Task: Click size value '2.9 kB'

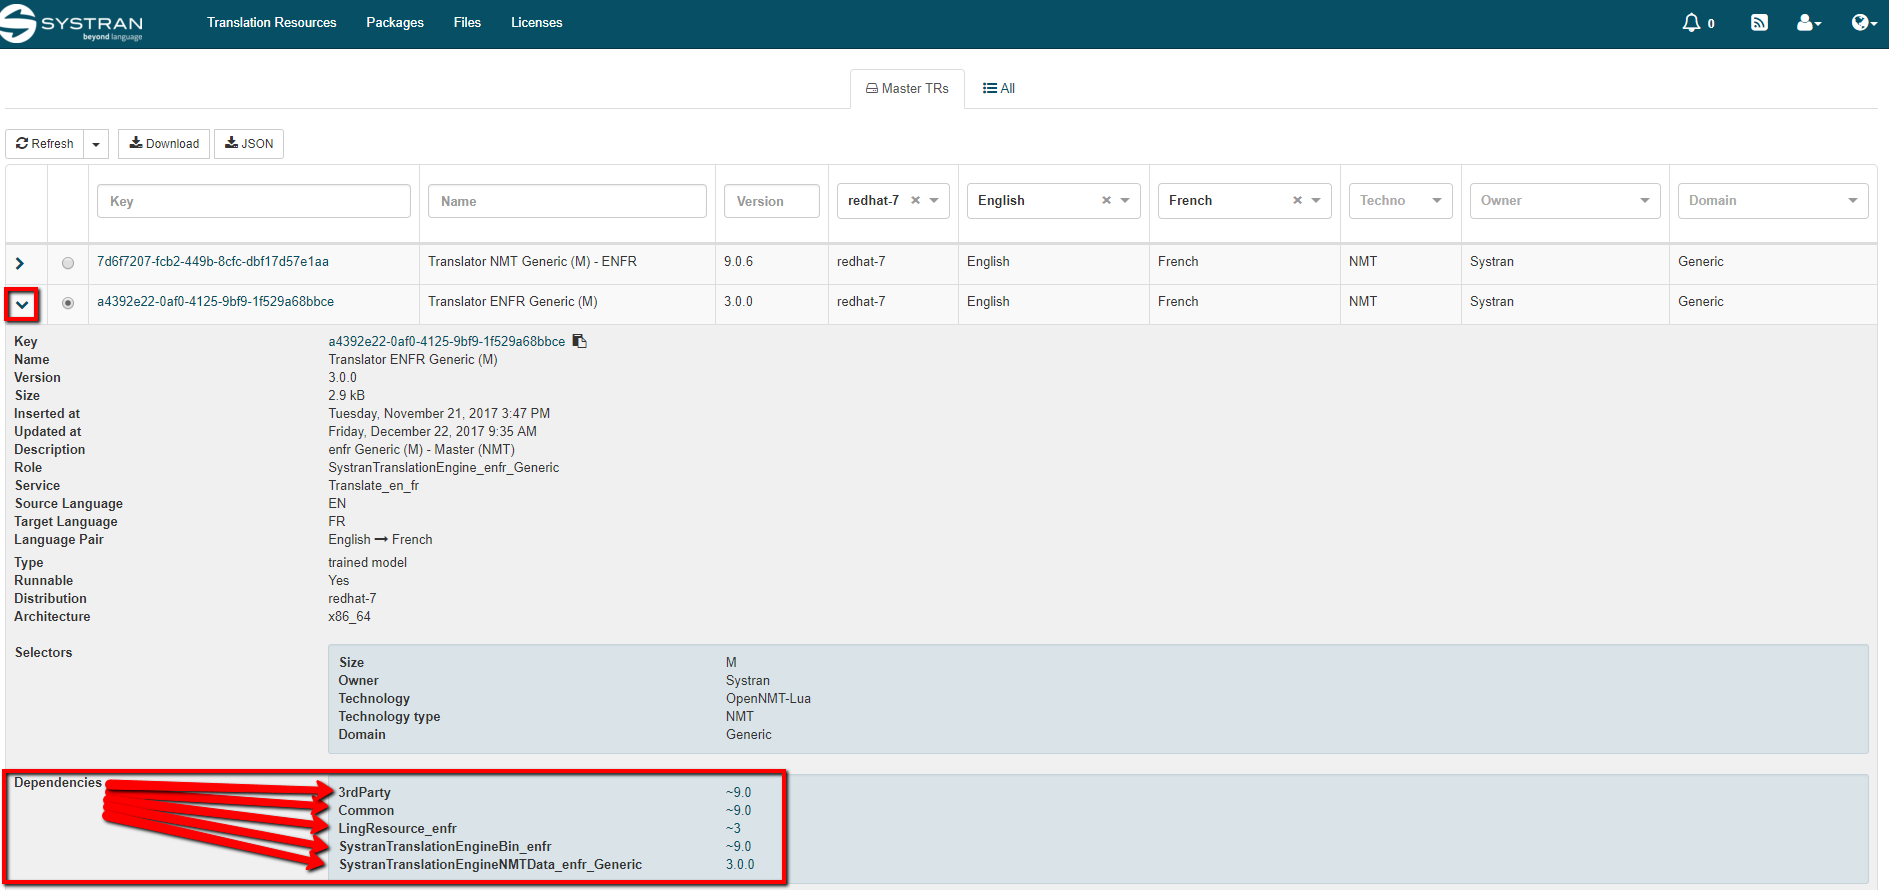Action: pyautogui.click(x=347, y=395)
